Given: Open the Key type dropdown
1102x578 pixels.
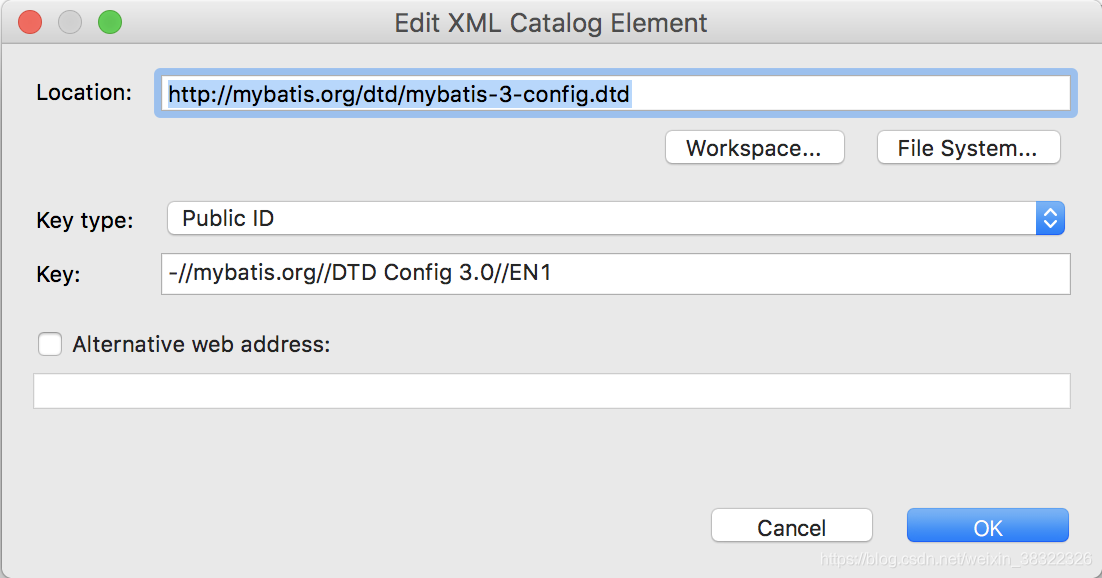Looking at the screenshot, I should (x=616, y=218).
